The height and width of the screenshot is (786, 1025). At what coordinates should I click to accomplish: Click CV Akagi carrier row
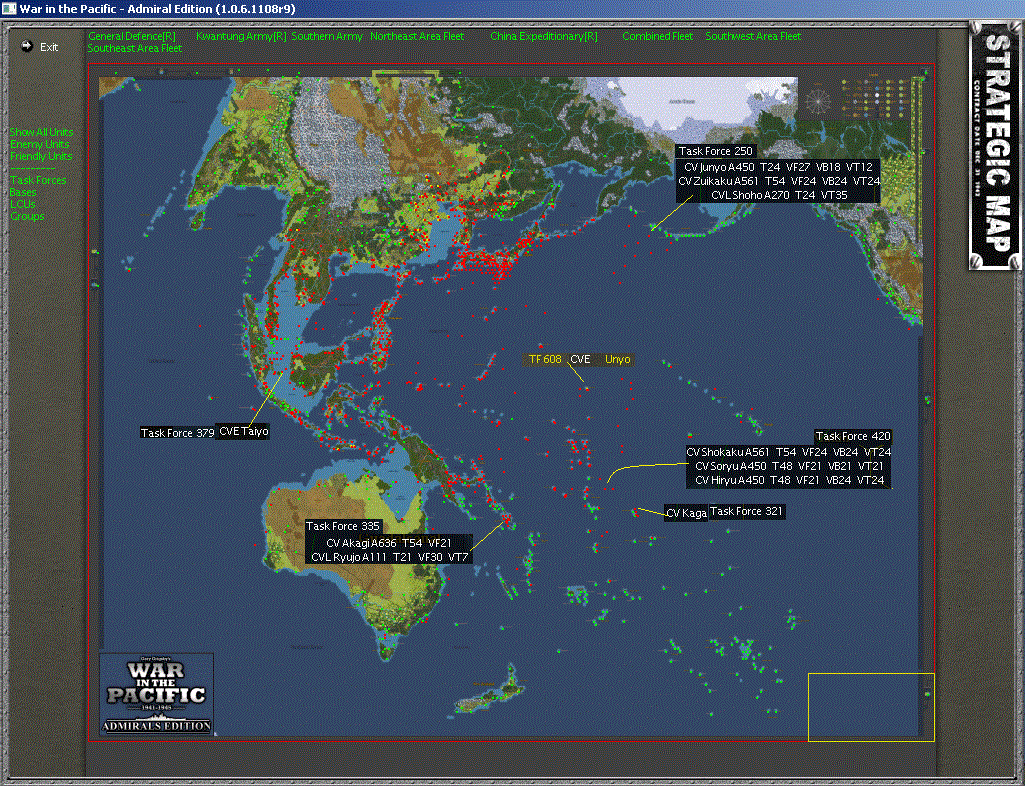[389, 543]
